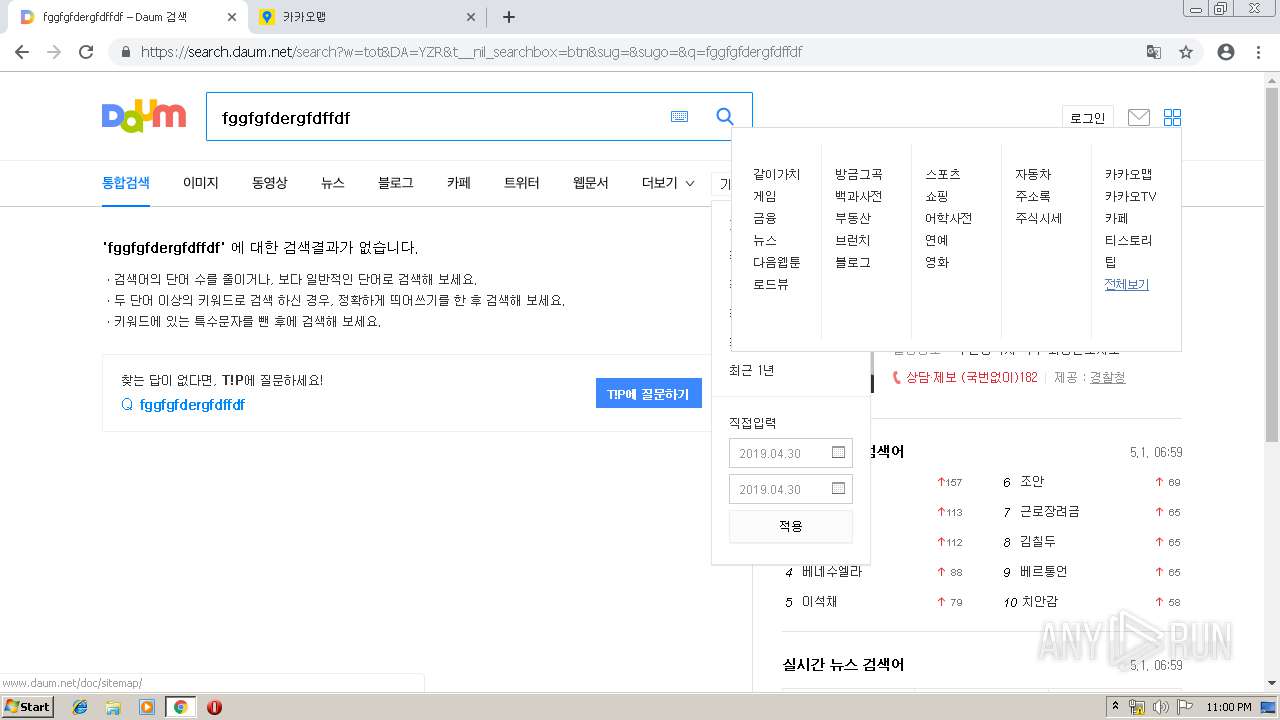Open the start date calendar icon
Screen dimensions: 1280x720
[x=838, y=453]
